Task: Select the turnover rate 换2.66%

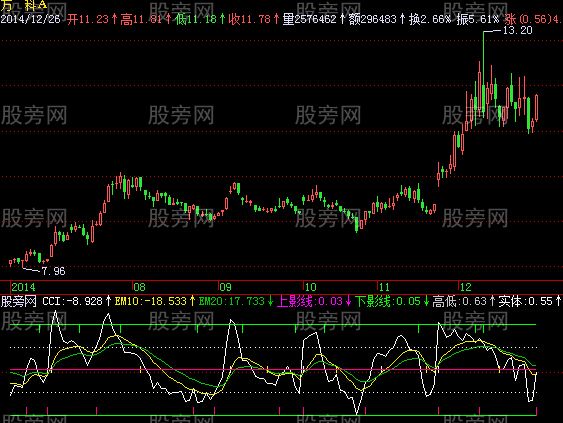Action: 430,19
